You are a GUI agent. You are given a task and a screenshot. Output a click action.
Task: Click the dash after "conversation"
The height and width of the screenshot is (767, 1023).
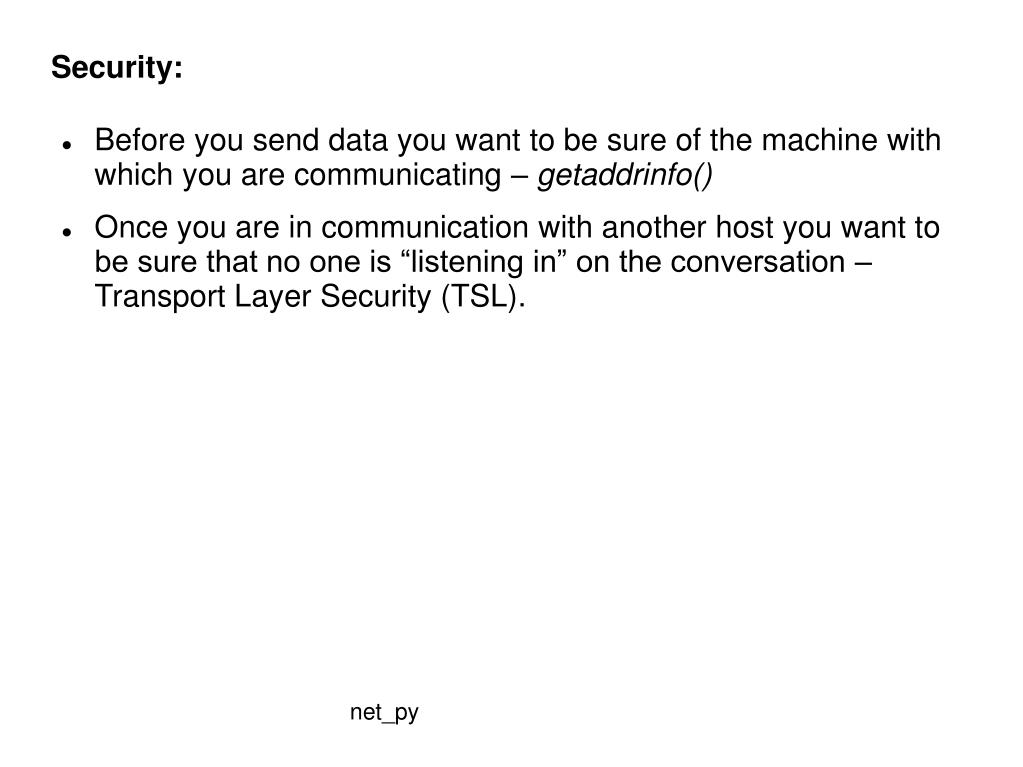click(863, 263)
